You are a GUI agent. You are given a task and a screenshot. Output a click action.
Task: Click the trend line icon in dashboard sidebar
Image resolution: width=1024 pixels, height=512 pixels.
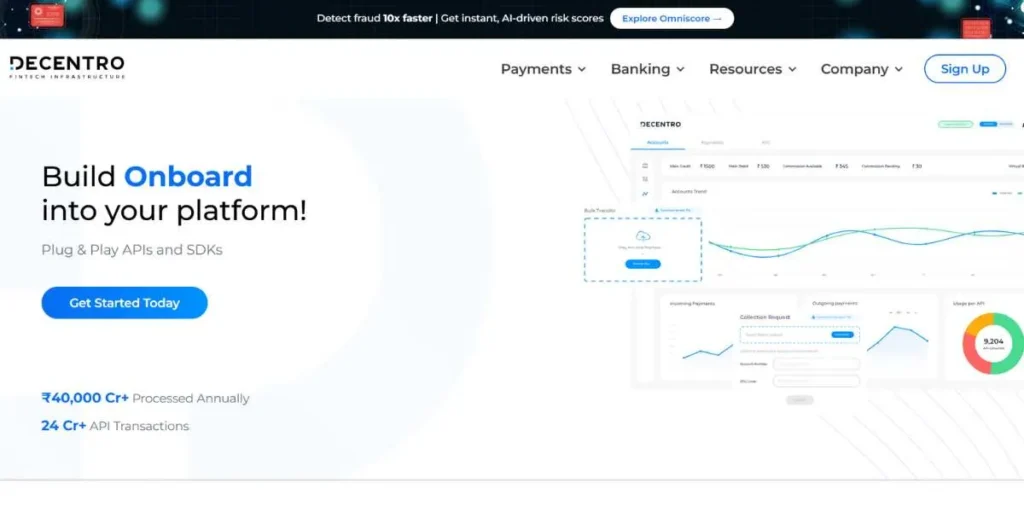click(645, 194)
